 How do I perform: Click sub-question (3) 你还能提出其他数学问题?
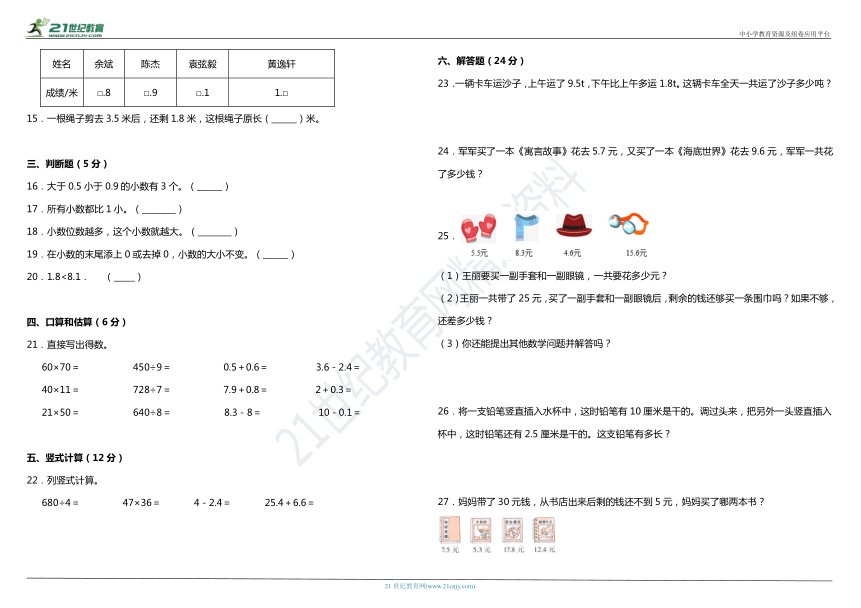point(525,343)
